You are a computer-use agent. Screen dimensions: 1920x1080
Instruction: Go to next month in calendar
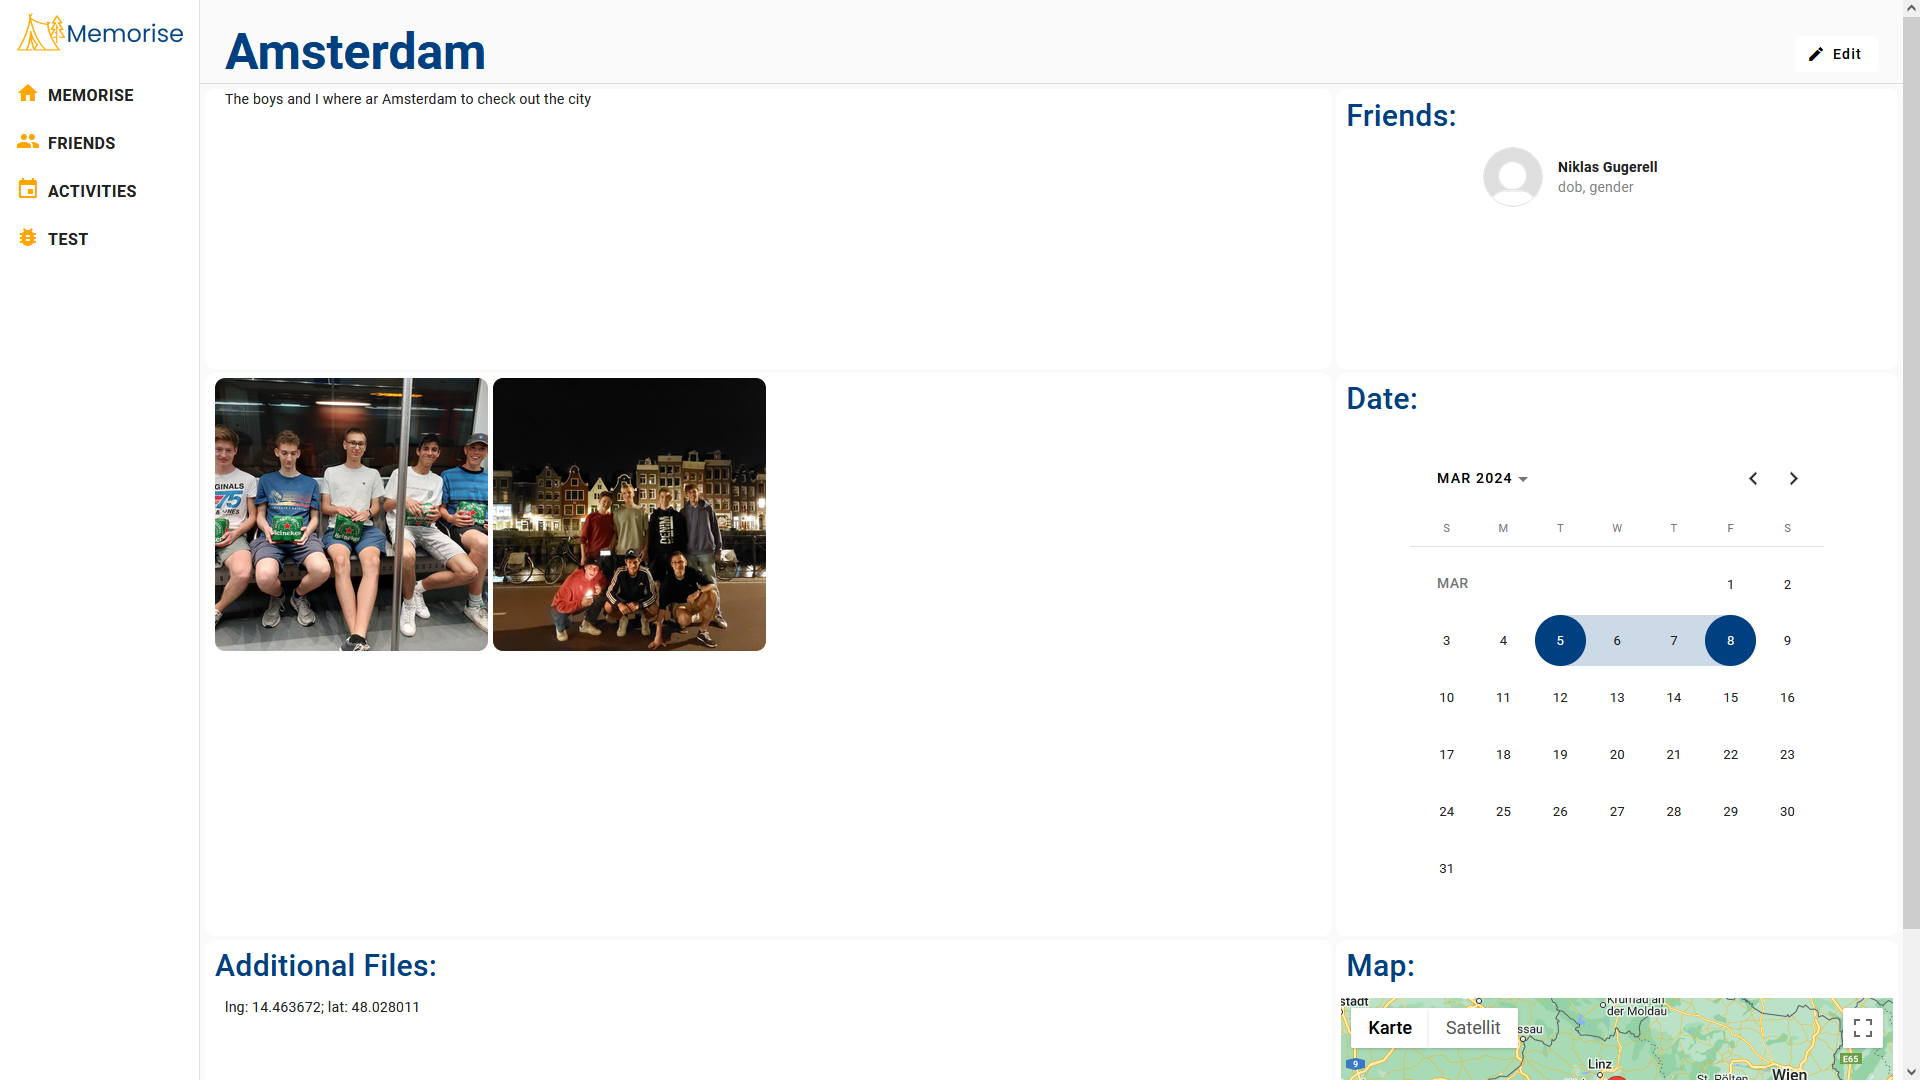coord(1794,479)
